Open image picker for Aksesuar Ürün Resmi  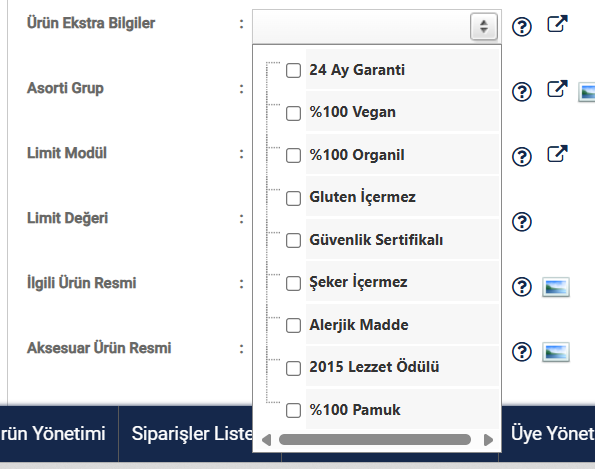(x=556, y=352)
